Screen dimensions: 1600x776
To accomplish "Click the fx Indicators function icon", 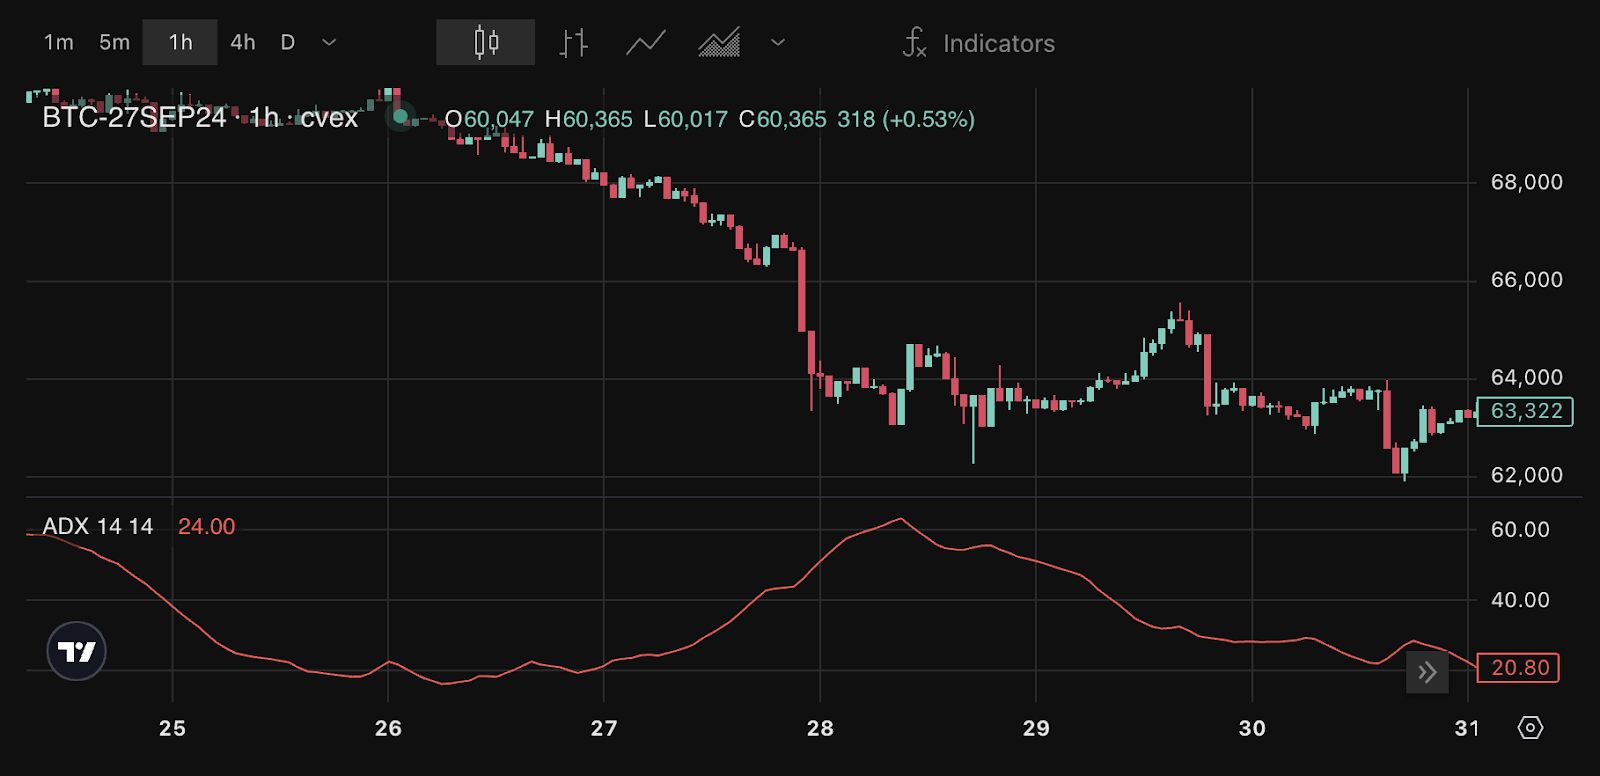I will tap(914, 43).
